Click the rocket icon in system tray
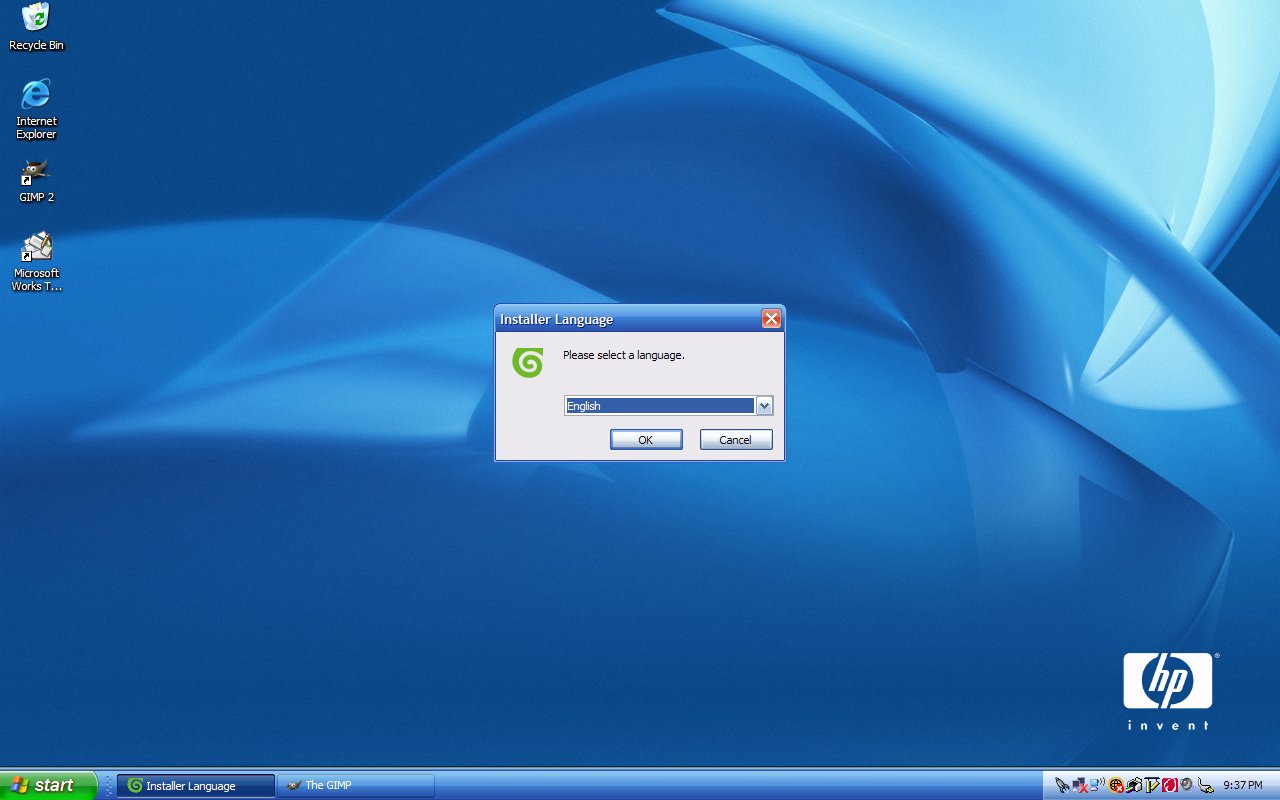1280x800 pixels. point(1062,785)
